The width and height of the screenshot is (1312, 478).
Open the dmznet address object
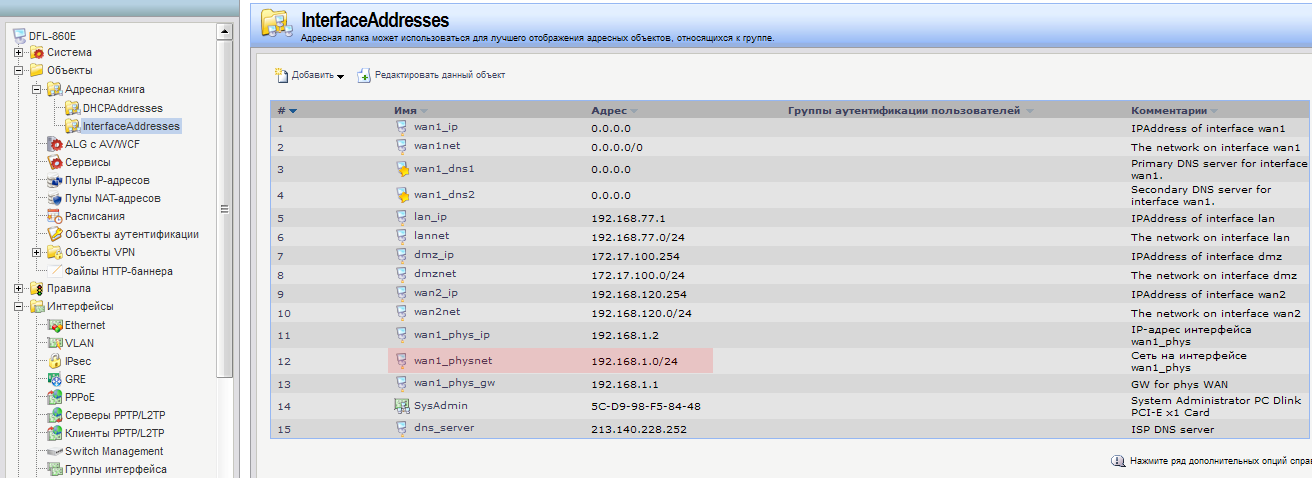click(x=435, y=275)
